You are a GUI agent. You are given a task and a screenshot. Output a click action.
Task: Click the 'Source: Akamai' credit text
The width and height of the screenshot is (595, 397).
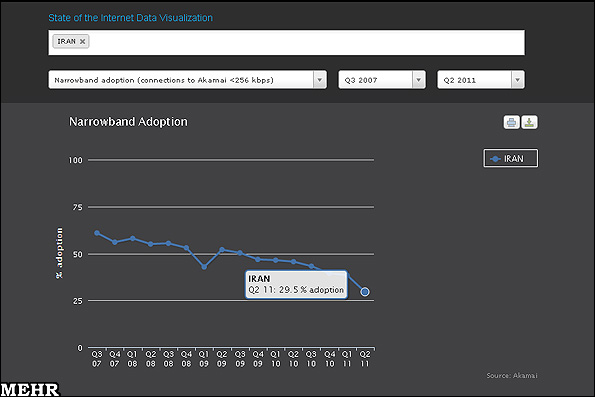512,375
